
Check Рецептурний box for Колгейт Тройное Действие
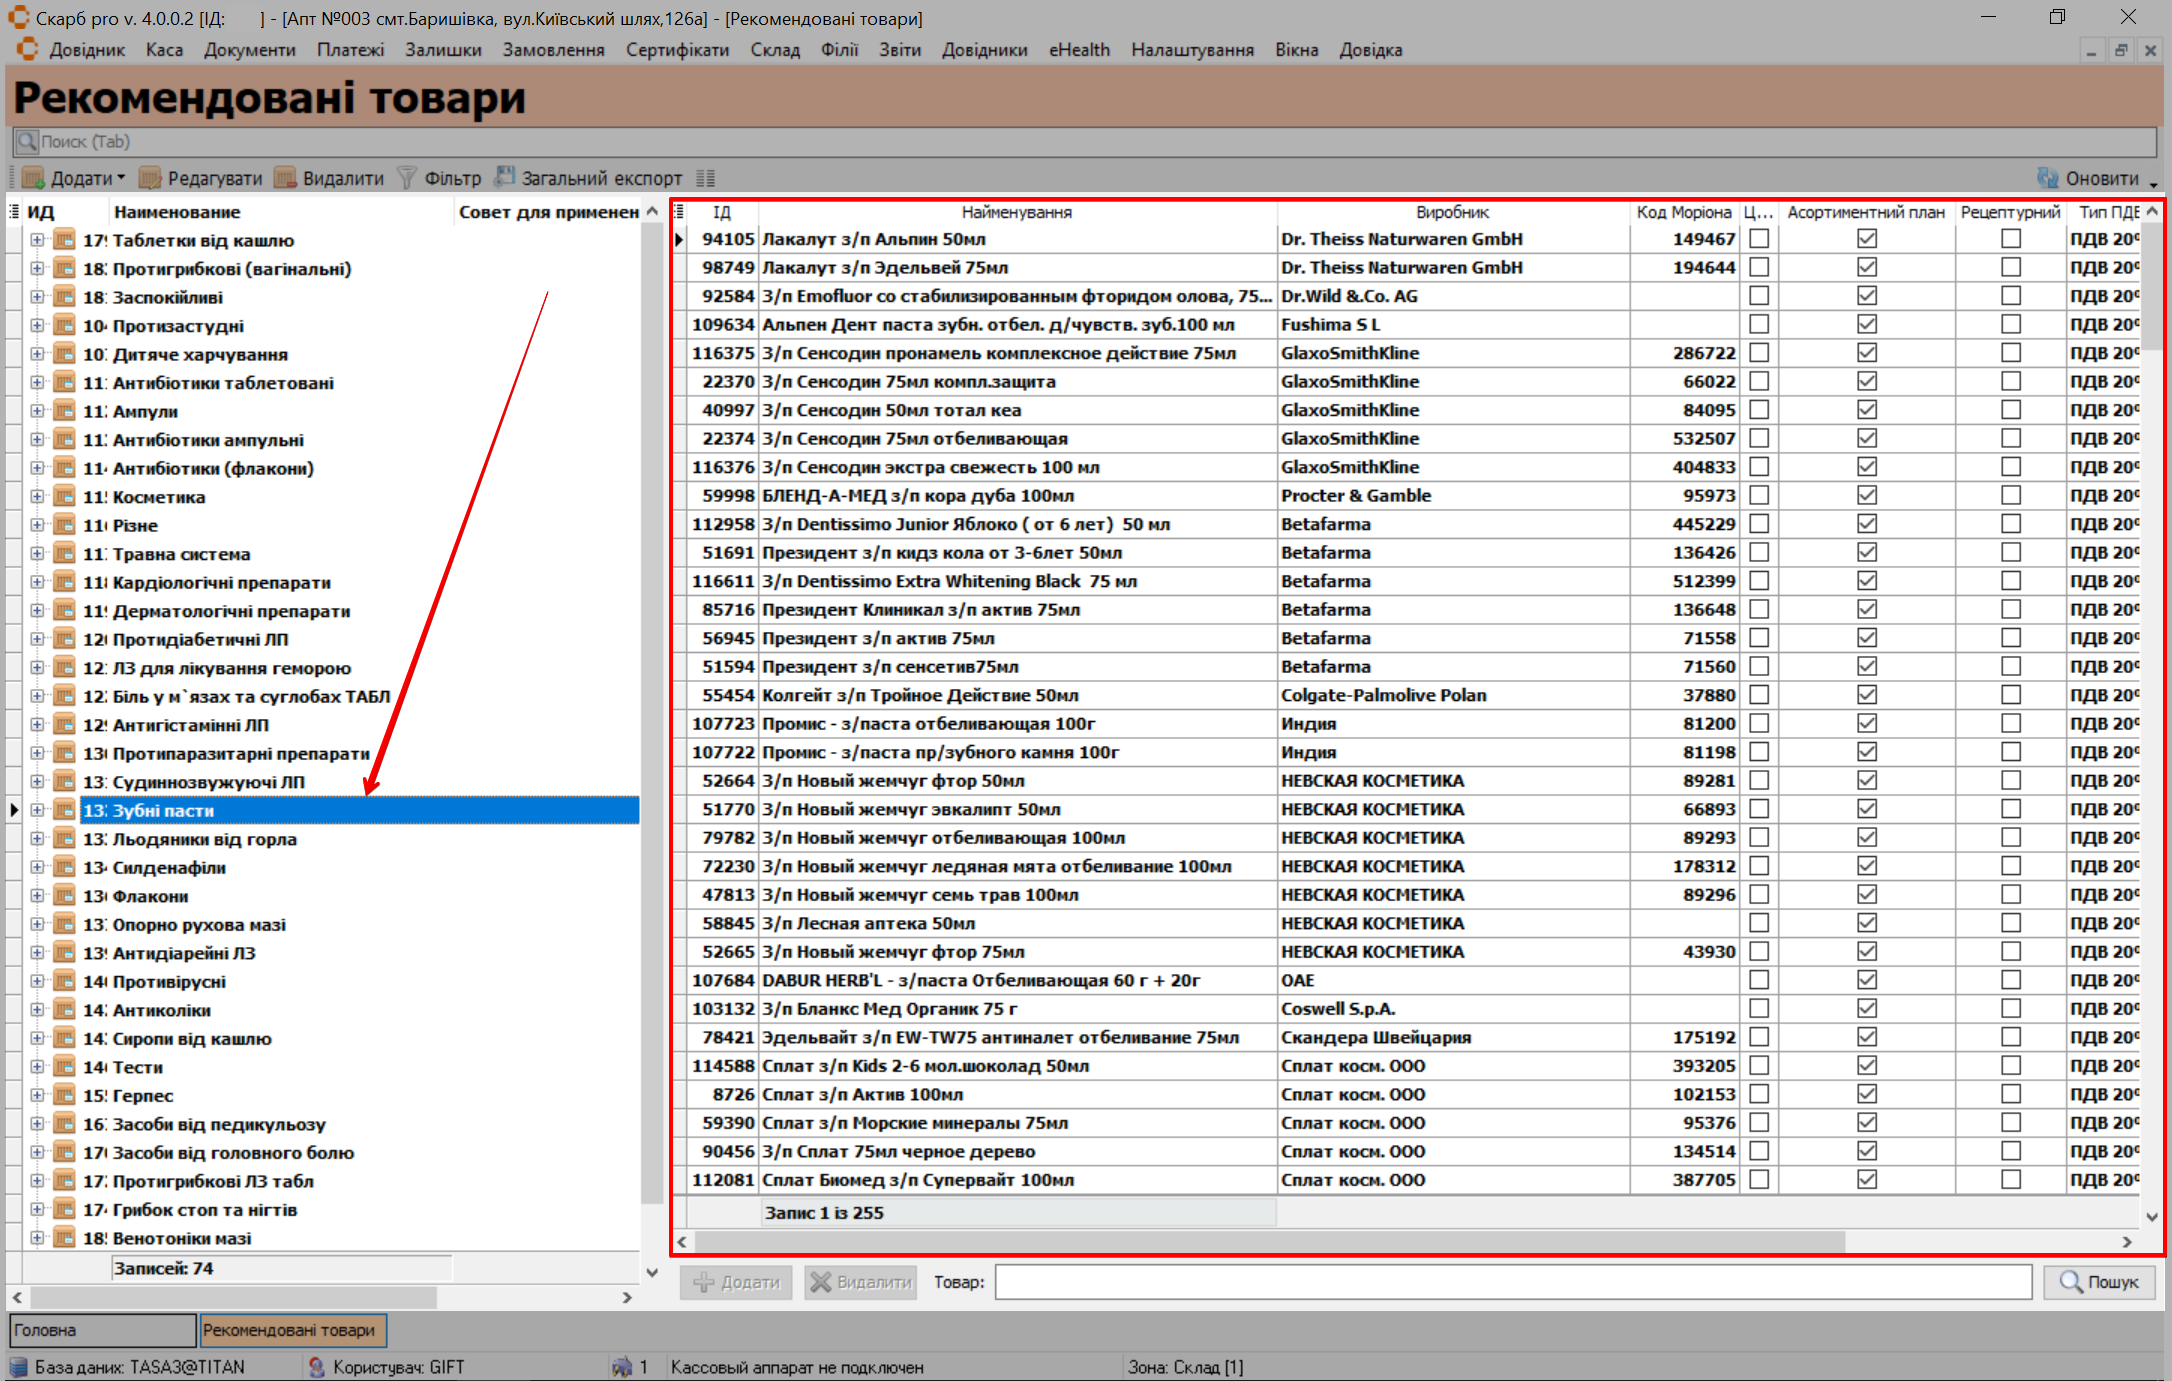[x=2010, y=695]
